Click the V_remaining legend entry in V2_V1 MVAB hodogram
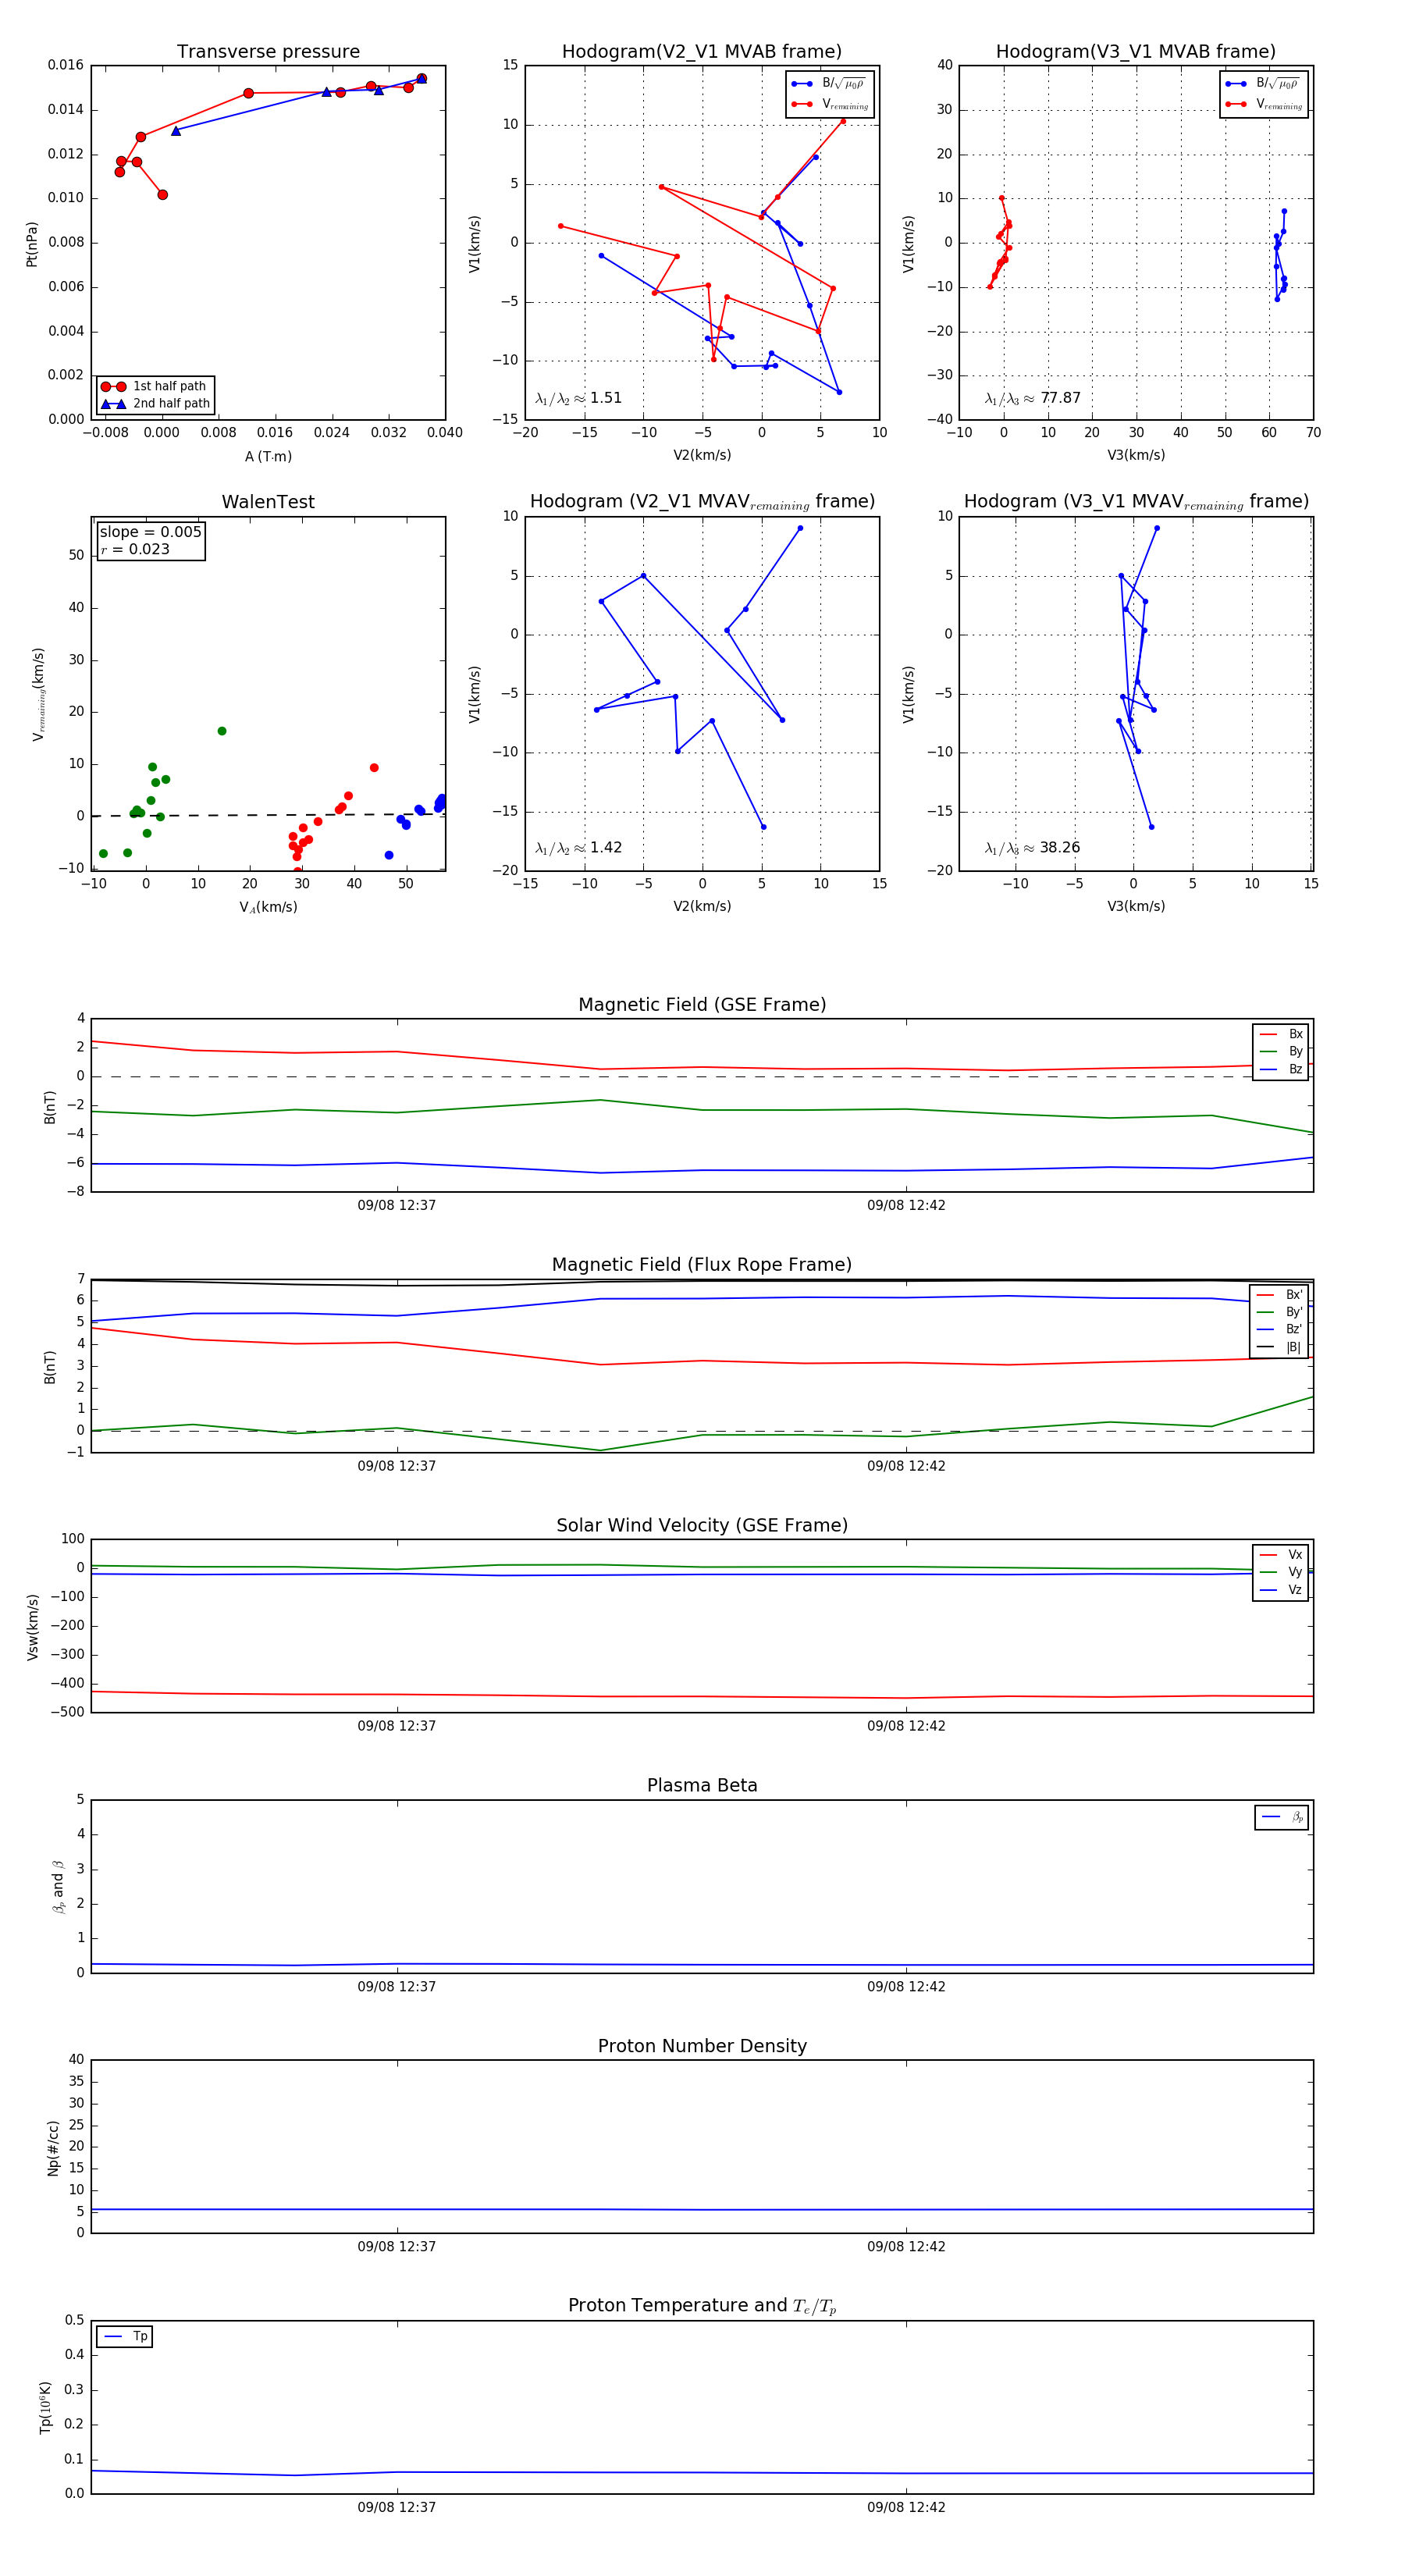1405x2576 pixels. tap(830, 104)
